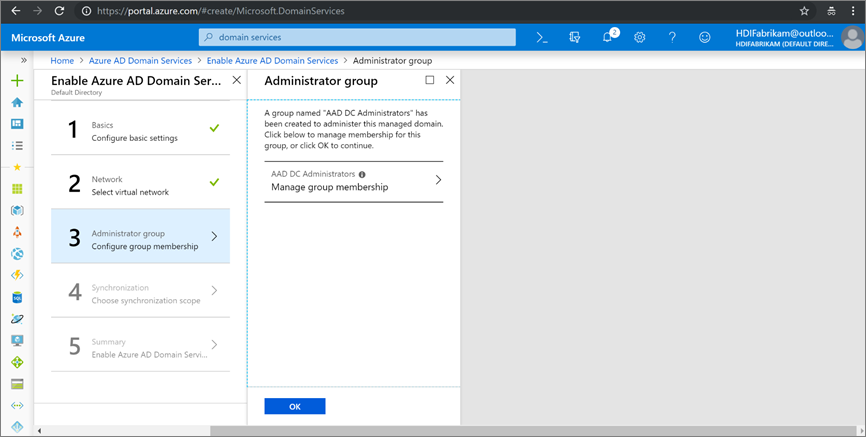The height and width of the screenshot is (437, 866).
Task: Open step 2 Network
Action: pyautogui.click(x=140, y=182)
